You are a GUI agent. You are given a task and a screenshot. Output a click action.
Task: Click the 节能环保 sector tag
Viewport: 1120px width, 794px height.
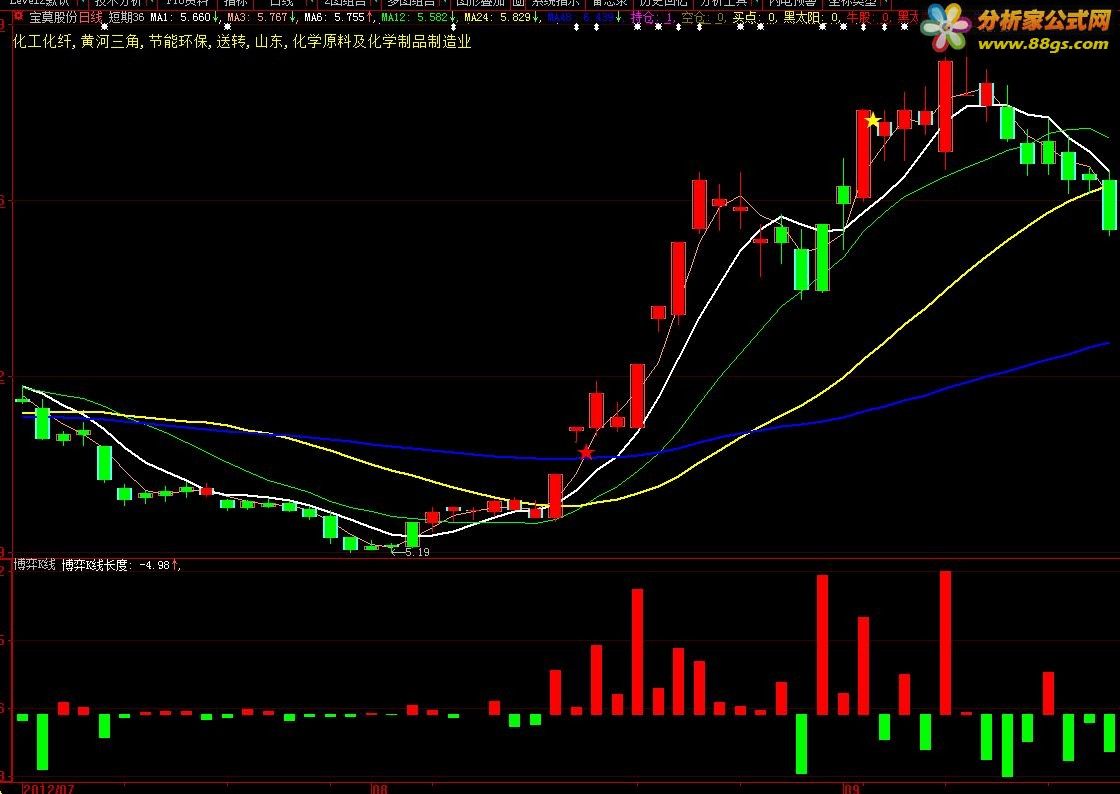(x=179, y=41)
